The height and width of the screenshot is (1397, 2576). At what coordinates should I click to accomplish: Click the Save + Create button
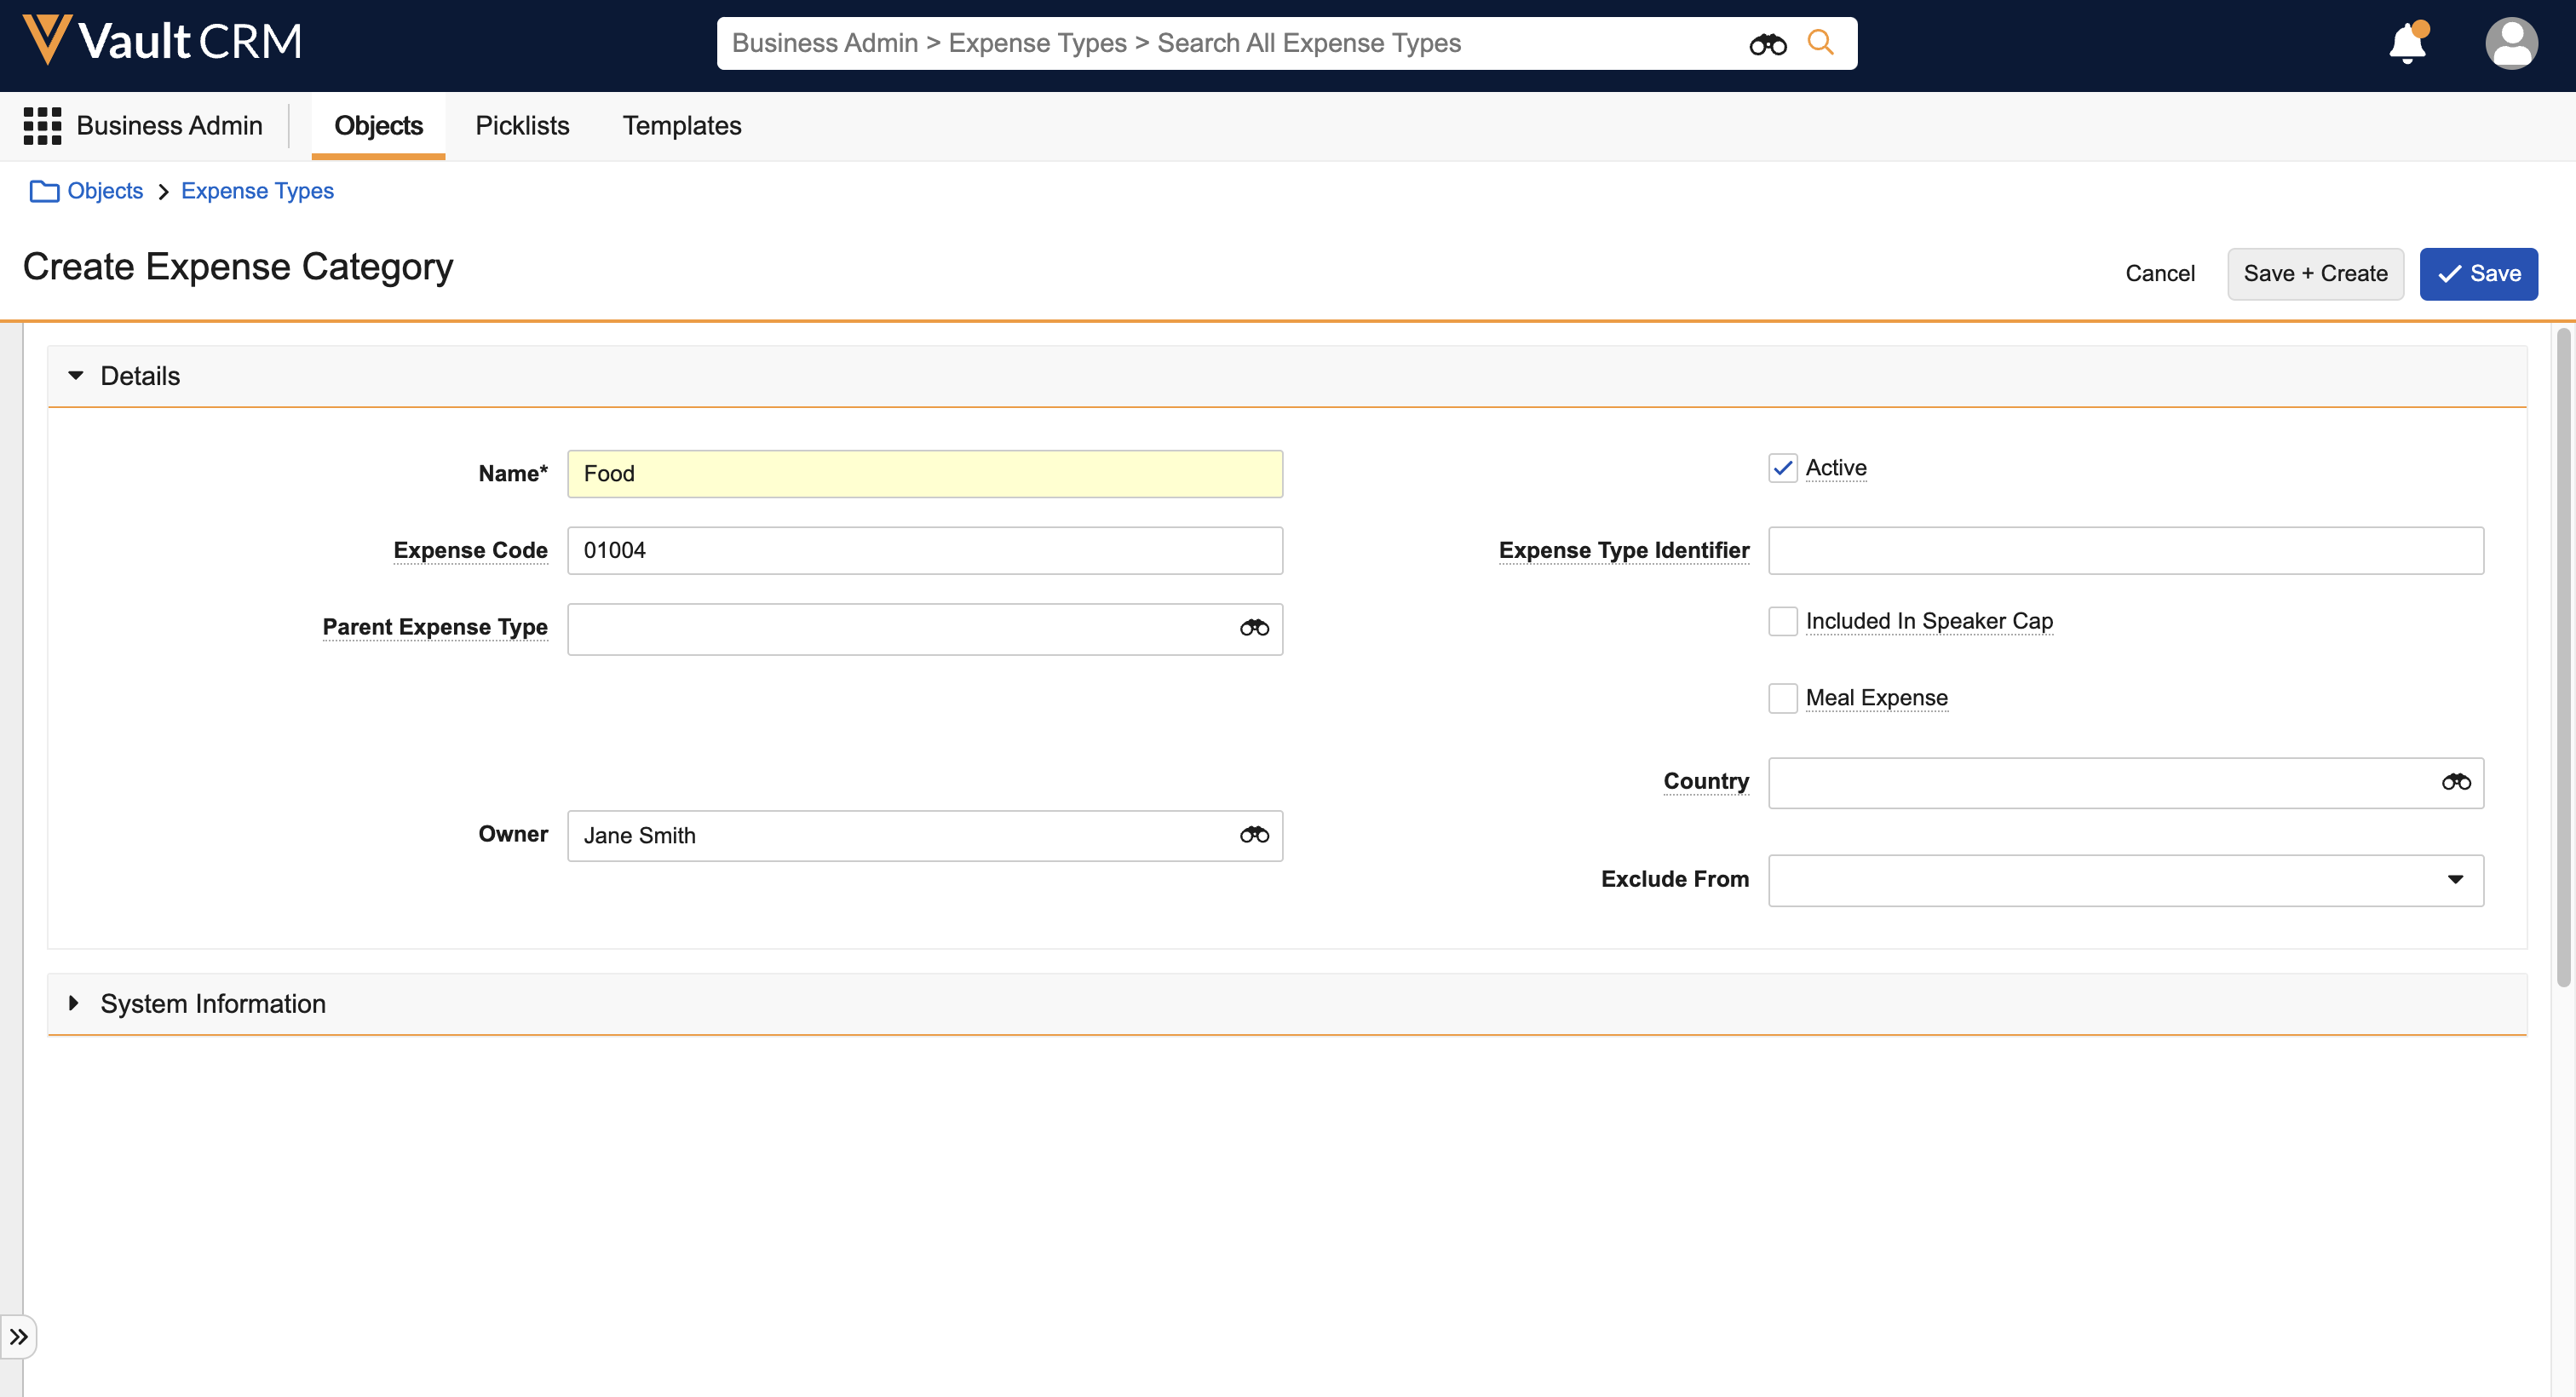click(x=2314, y=274)
